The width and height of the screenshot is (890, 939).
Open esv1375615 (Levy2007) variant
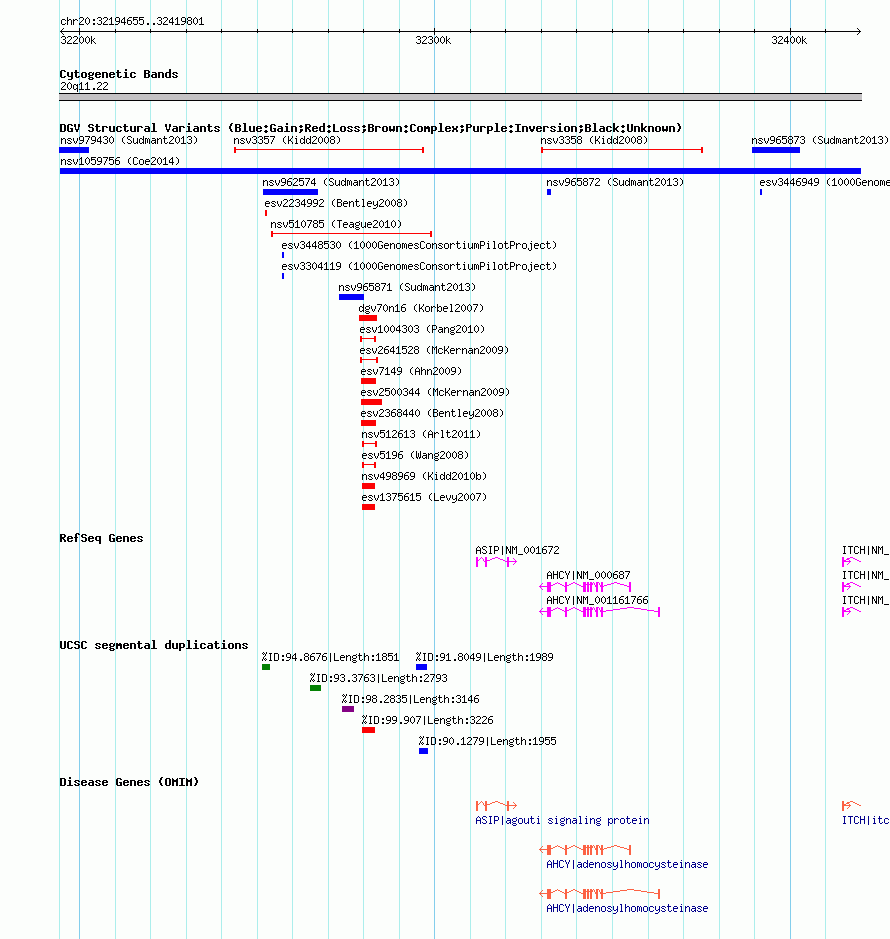point(424,496)
